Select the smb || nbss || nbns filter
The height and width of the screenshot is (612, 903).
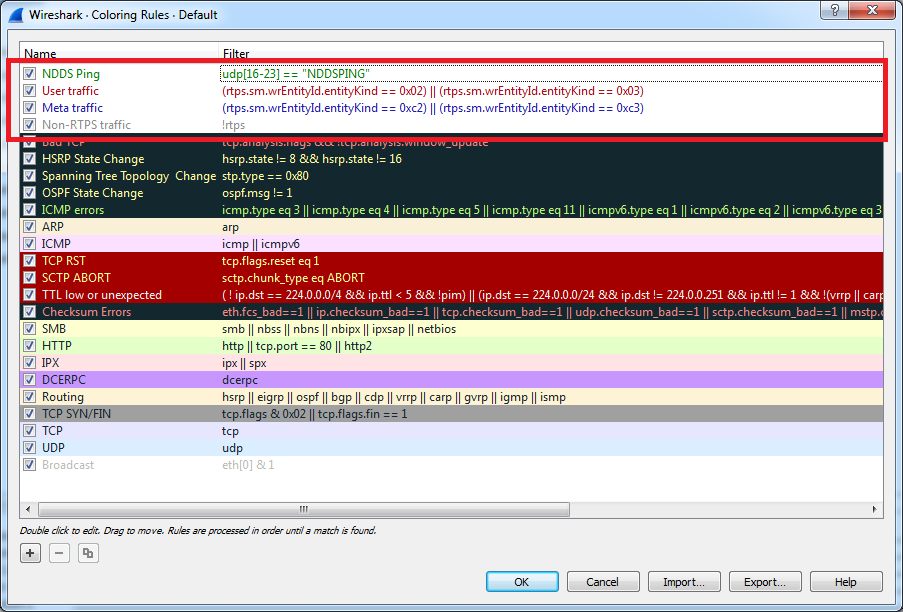point(339,329)
